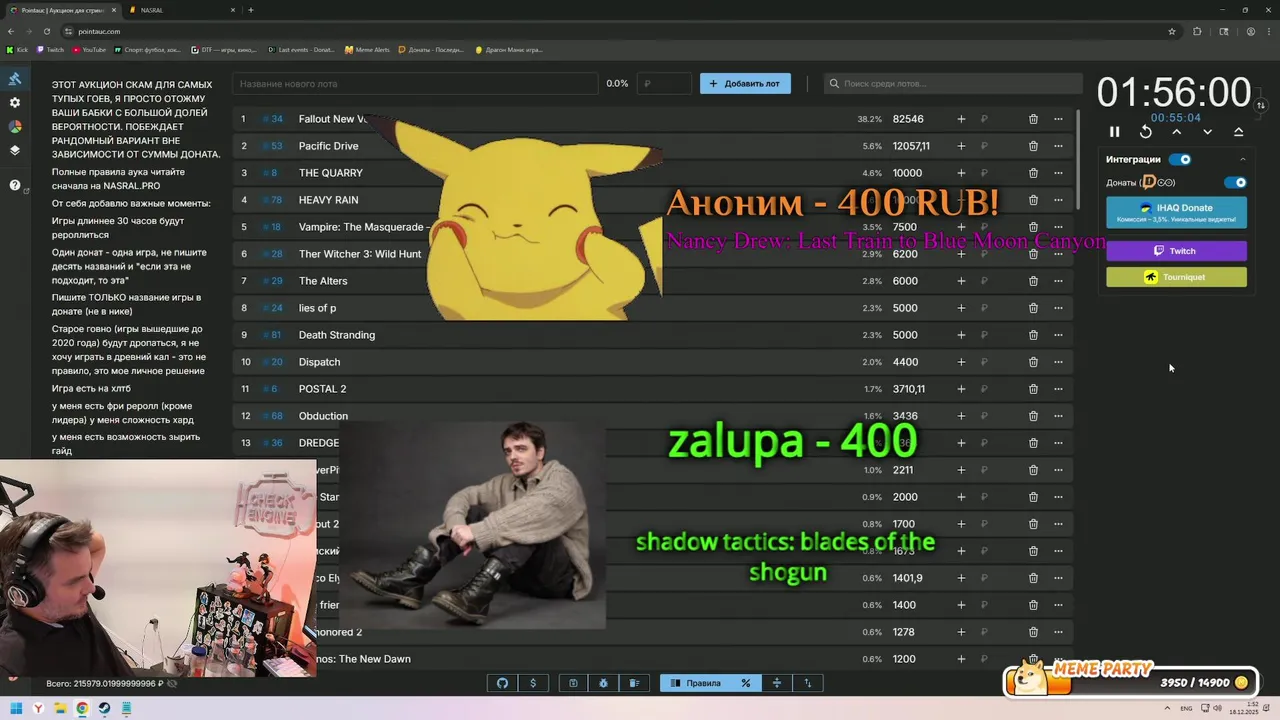The height and width of the screenshot is (720, 1280).
Task: Select the Pointauc browser tab
Action: pos(62,10)
